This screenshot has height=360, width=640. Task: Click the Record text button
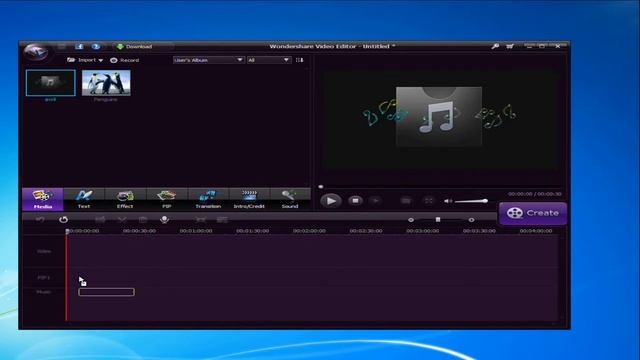(x=129, y=60)
